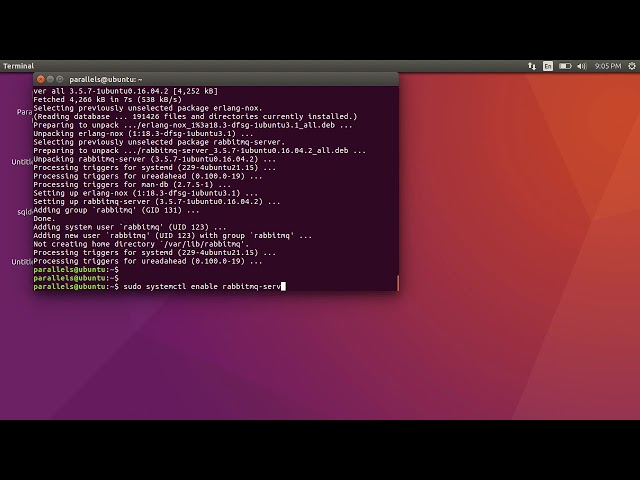This screenshot has height=480, width=640.
Task: Click the line 'Unpacking erlang-nox'
Action: (x=143, y=134)
